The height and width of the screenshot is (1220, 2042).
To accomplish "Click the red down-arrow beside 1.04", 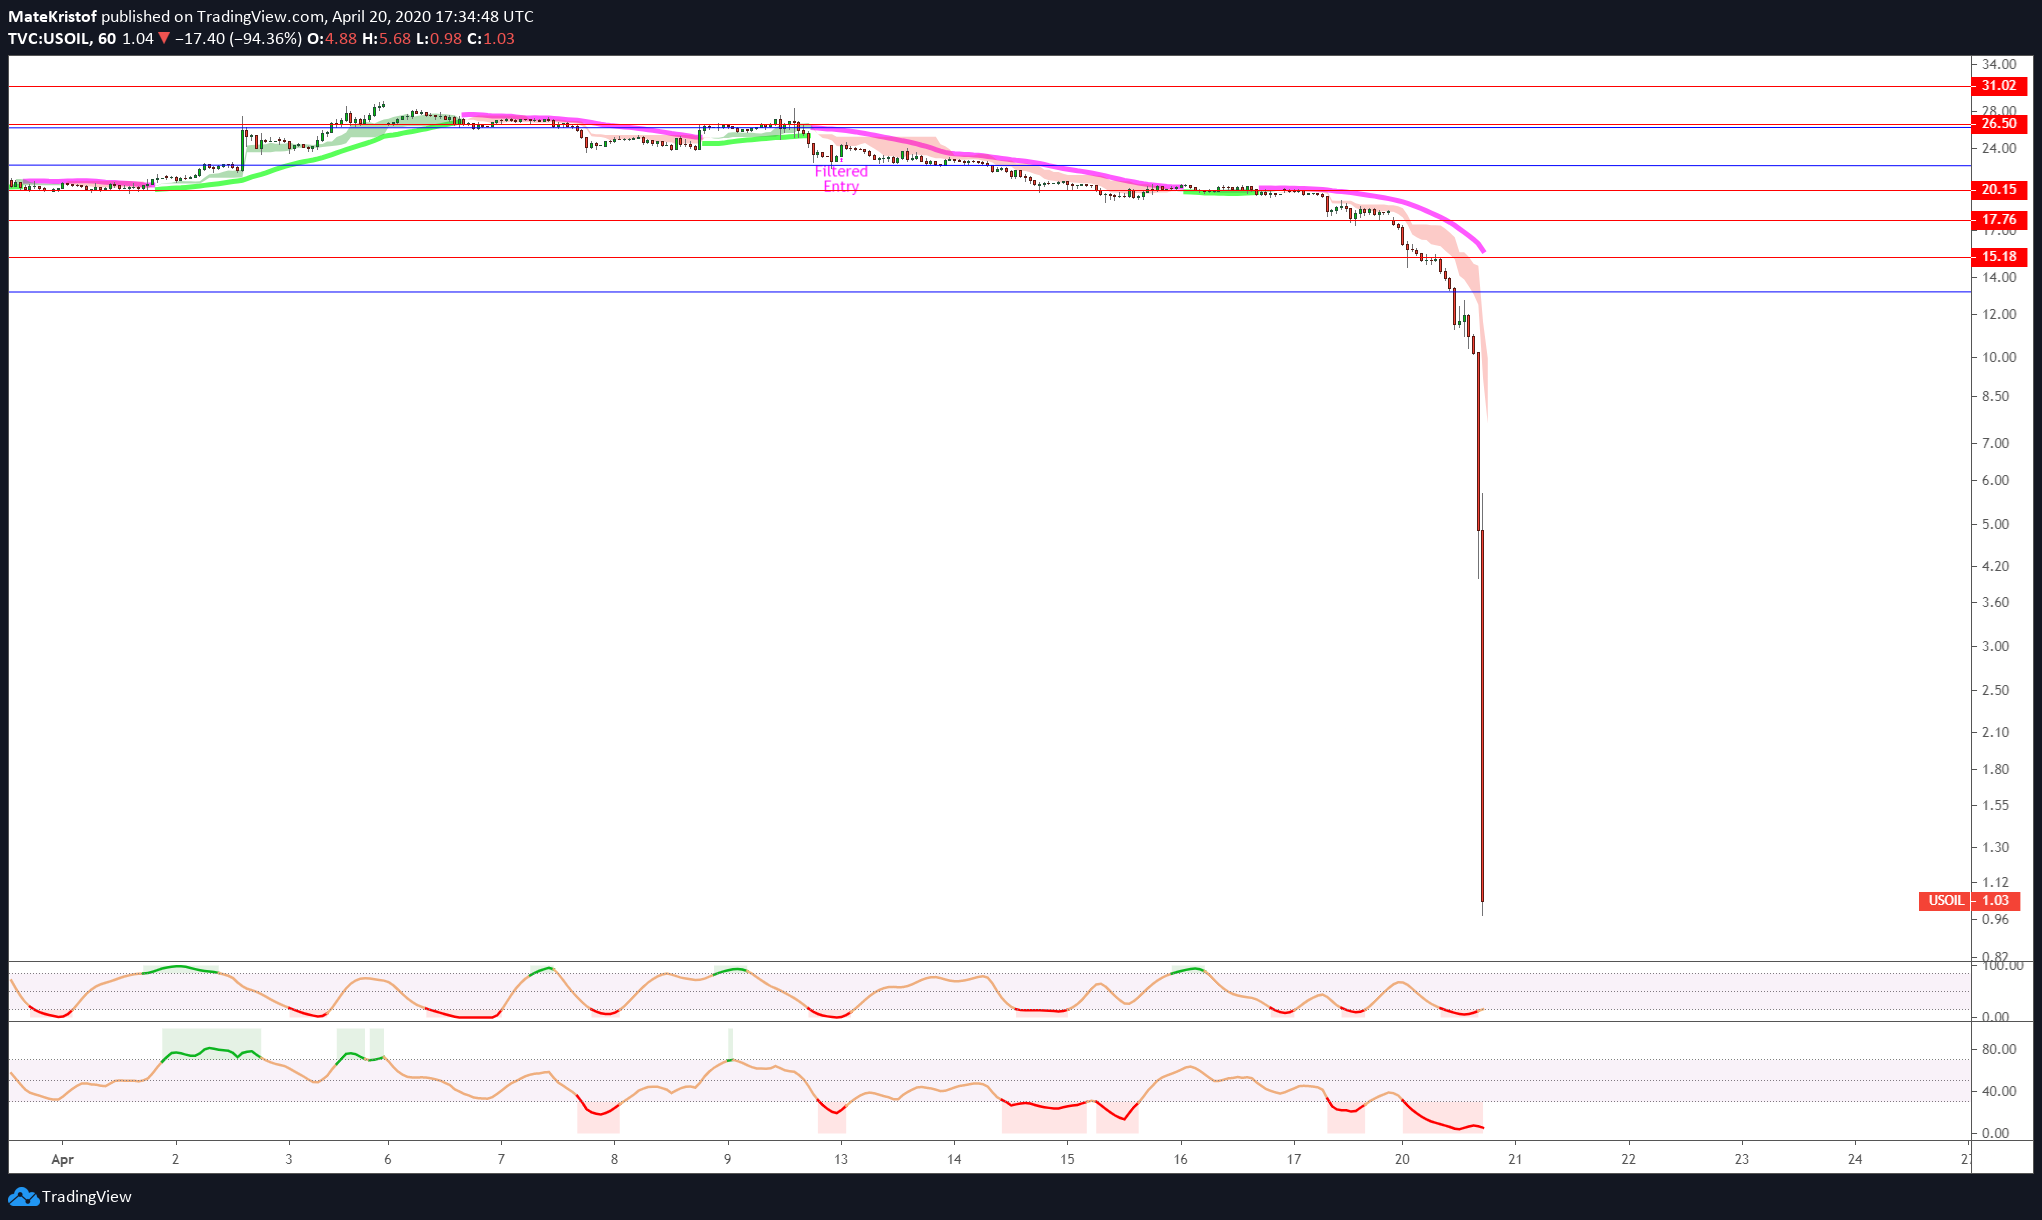I will click(164, 39).
